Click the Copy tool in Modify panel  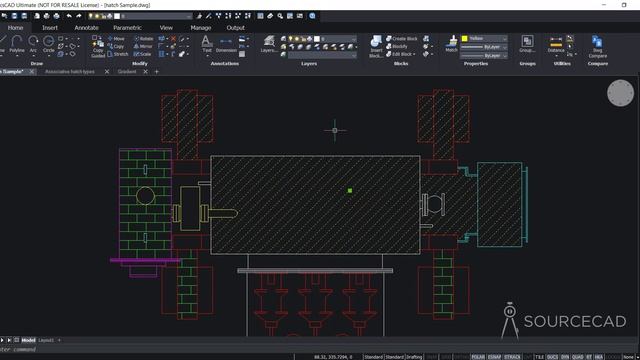[116, 46]
